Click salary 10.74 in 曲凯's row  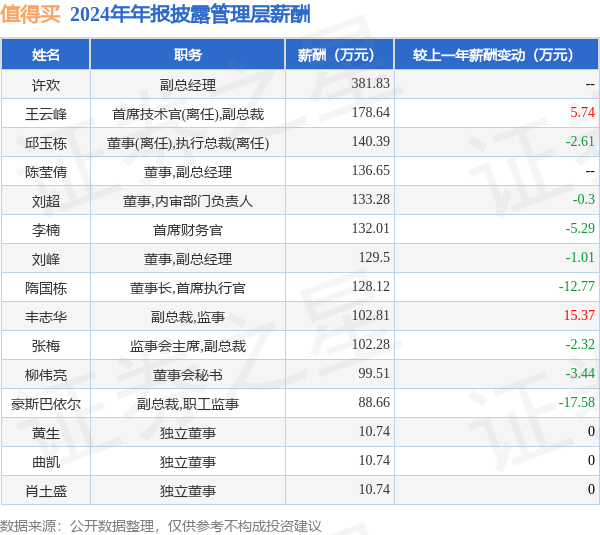point(374,460)
